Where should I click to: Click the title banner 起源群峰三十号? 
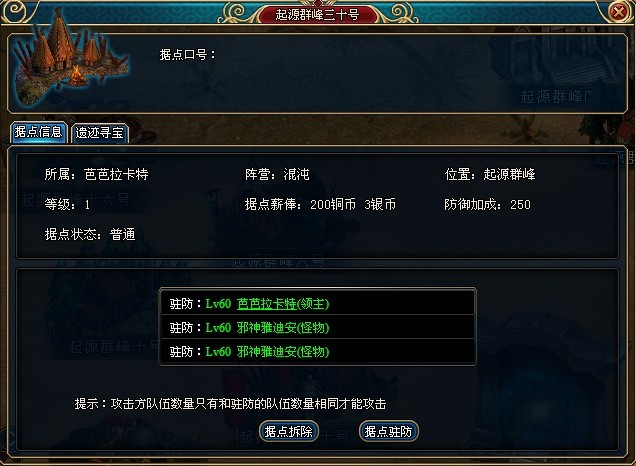click(x=318, y=15)
